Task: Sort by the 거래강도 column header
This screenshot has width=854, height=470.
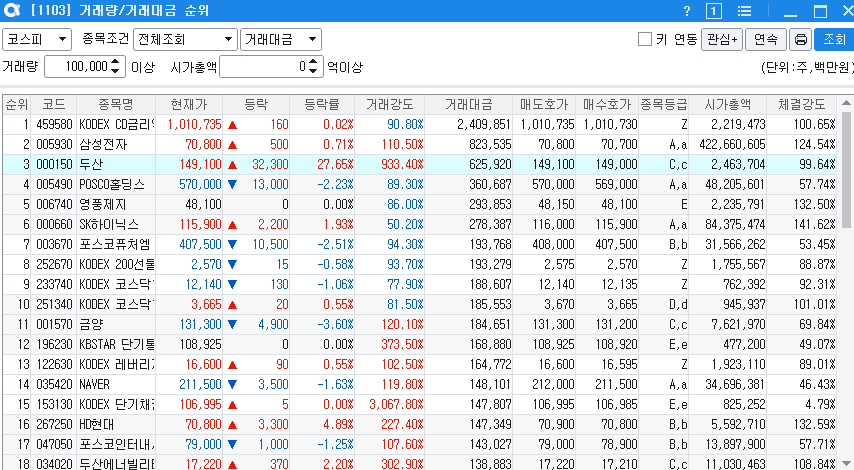Action: (389, 105)
